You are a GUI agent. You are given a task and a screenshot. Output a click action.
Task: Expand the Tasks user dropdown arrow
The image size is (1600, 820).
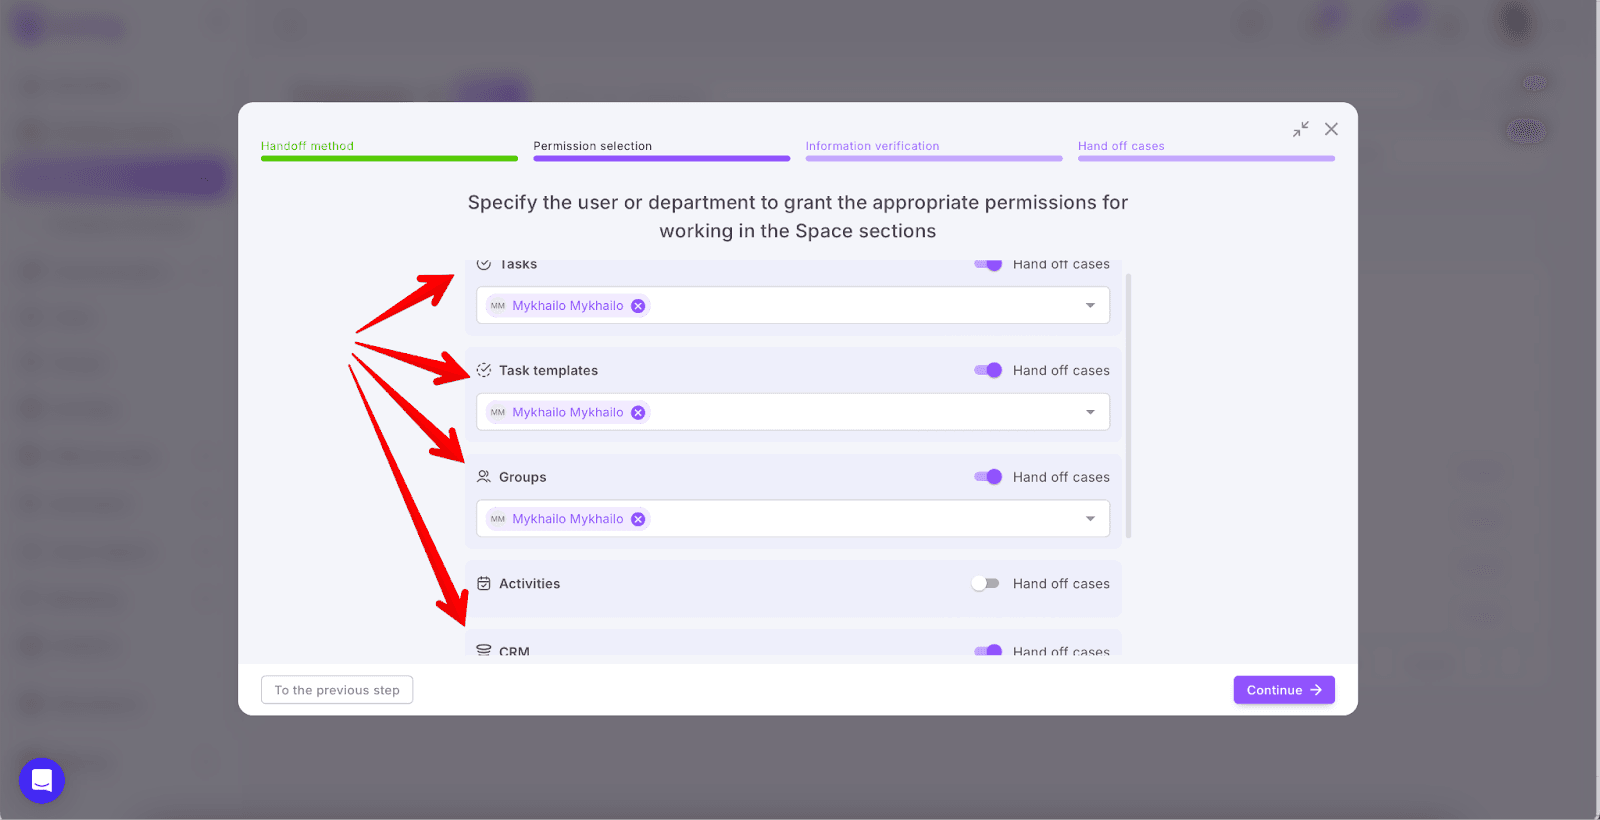(1090, 306)
